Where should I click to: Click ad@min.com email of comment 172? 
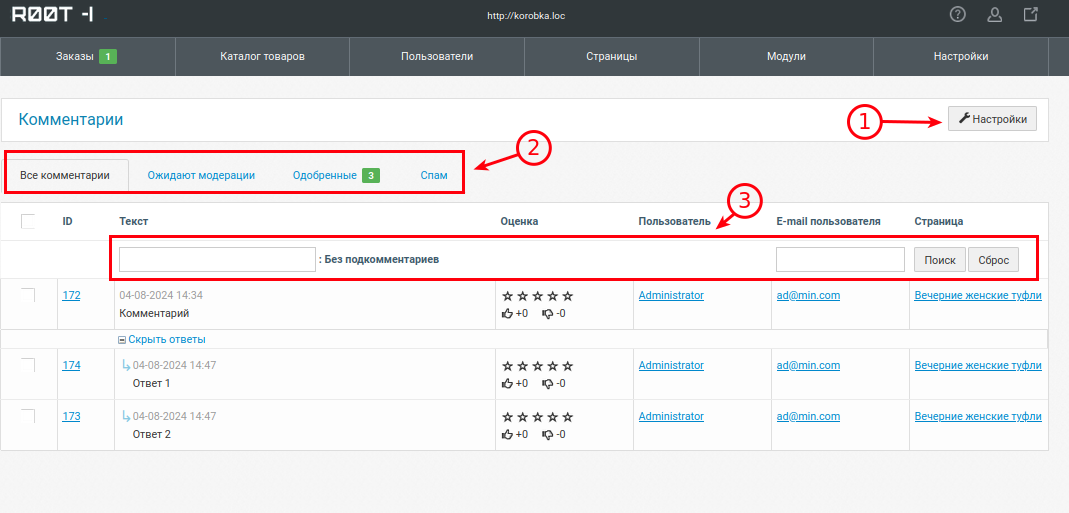pos(809,295)
